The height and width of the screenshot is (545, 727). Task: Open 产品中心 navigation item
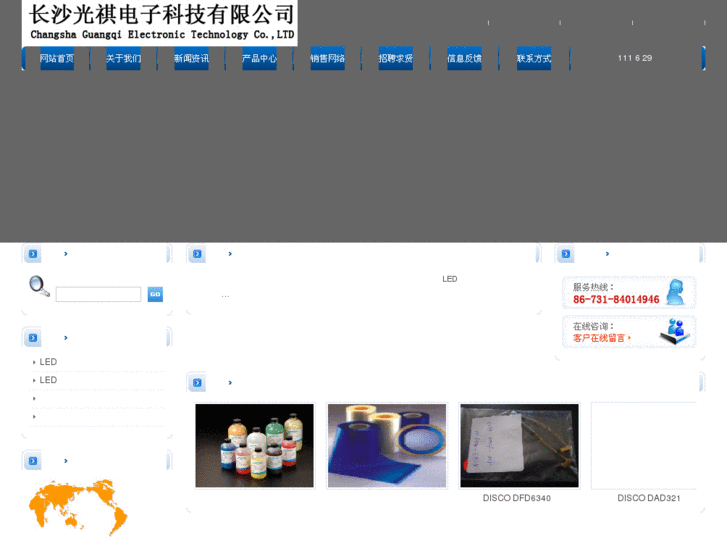(x=259, y=58)
